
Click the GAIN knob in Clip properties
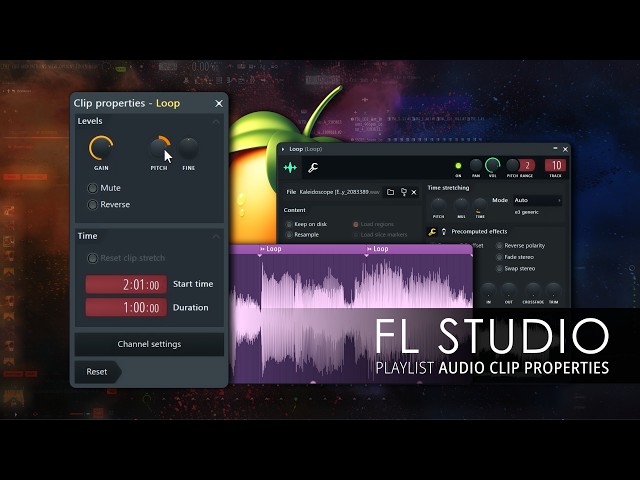(x=101, y=148)
